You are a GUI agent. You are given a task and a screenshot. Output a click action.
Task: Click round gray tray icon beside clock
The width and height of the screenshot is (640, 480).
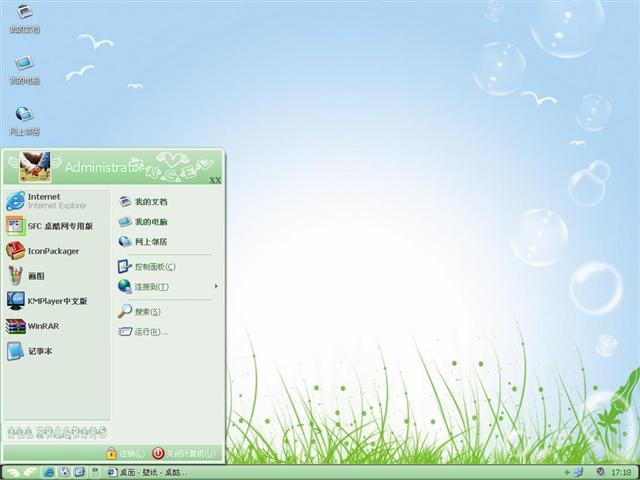pos(600,472)
